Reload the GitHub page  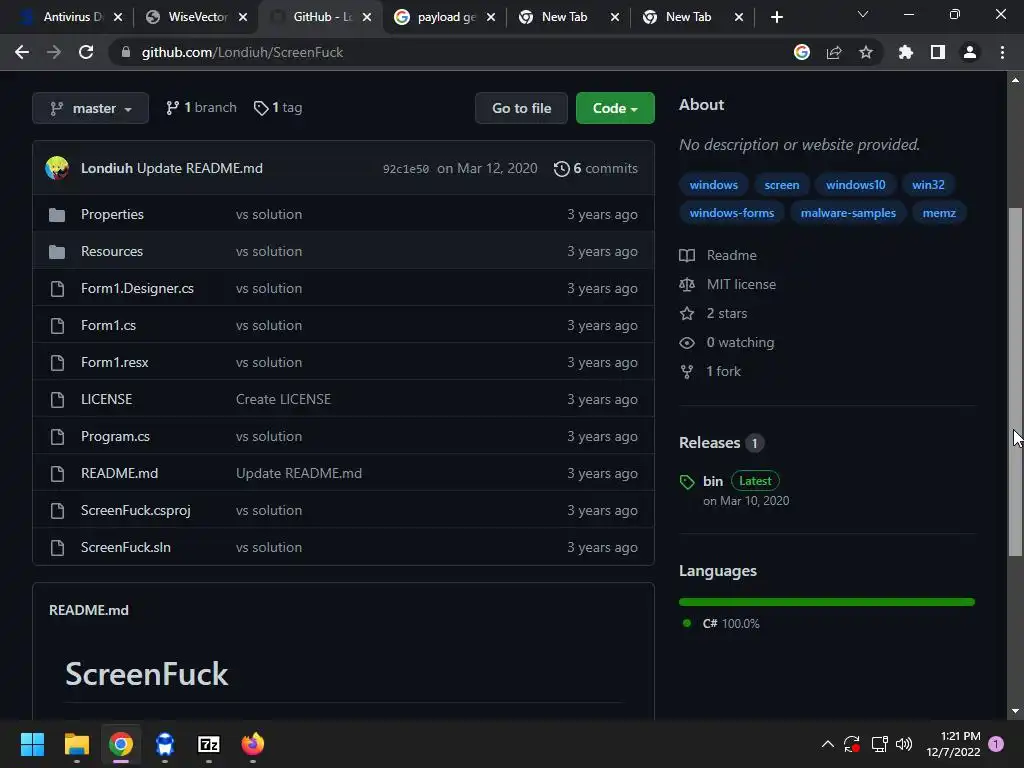pos(86,52)
